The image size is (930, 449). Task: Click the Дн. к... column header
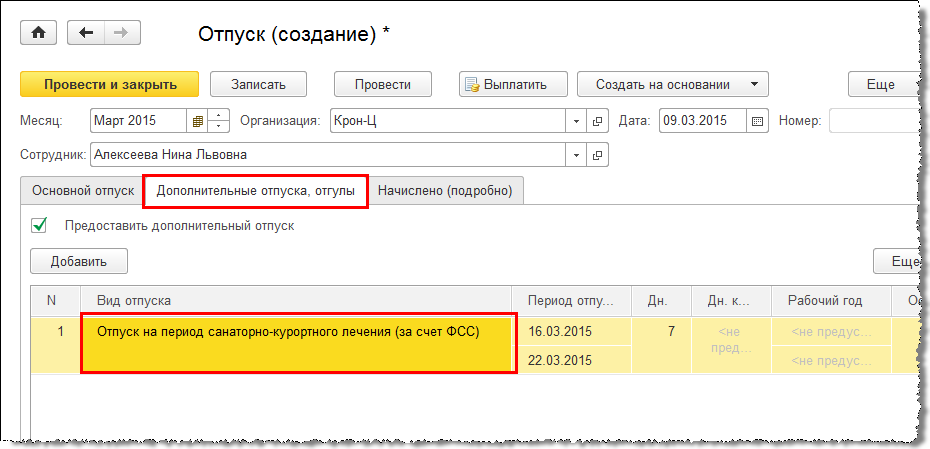731,301
